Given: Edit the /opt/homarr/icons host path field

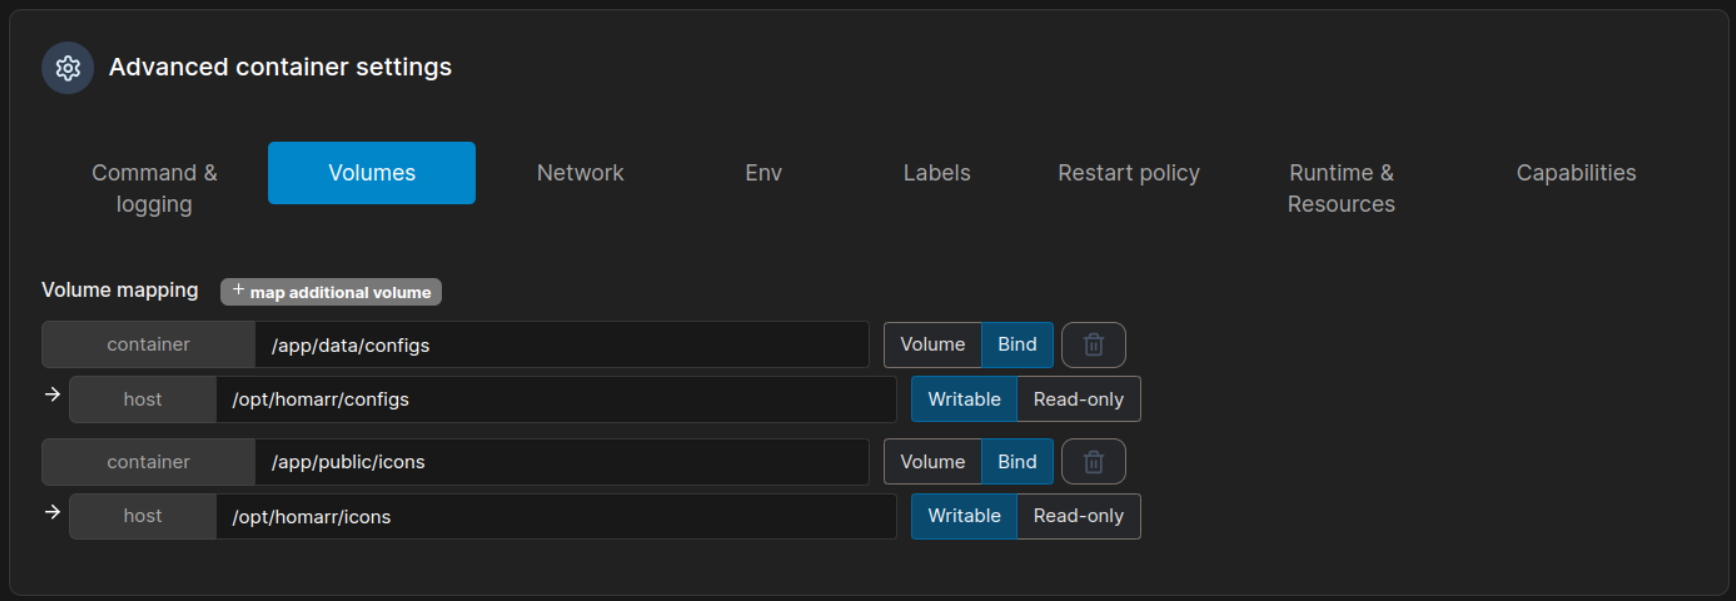Looking at the screenshot, I should tap(555, 517).
